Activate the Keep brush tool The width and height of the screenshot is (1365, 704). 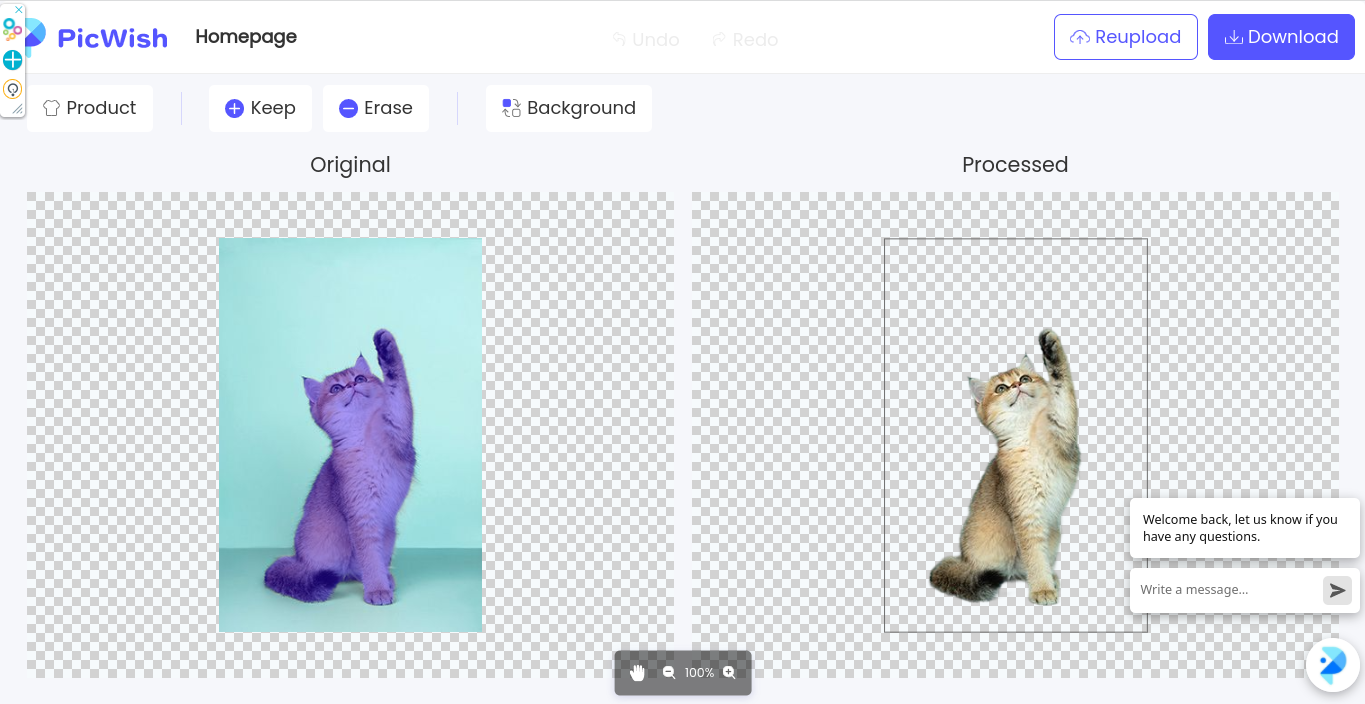point(260,108)
